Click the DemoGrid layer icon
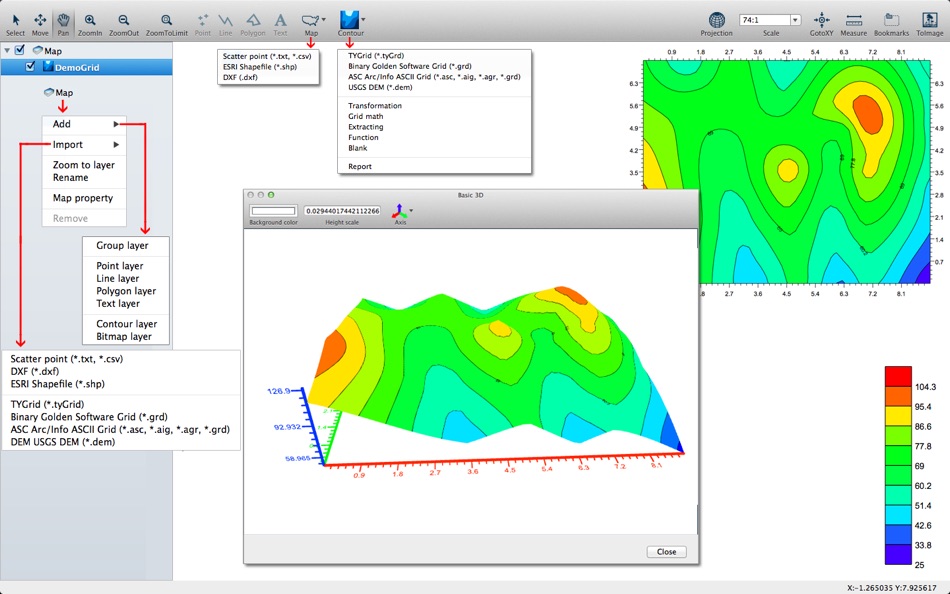 pos(48,67)
